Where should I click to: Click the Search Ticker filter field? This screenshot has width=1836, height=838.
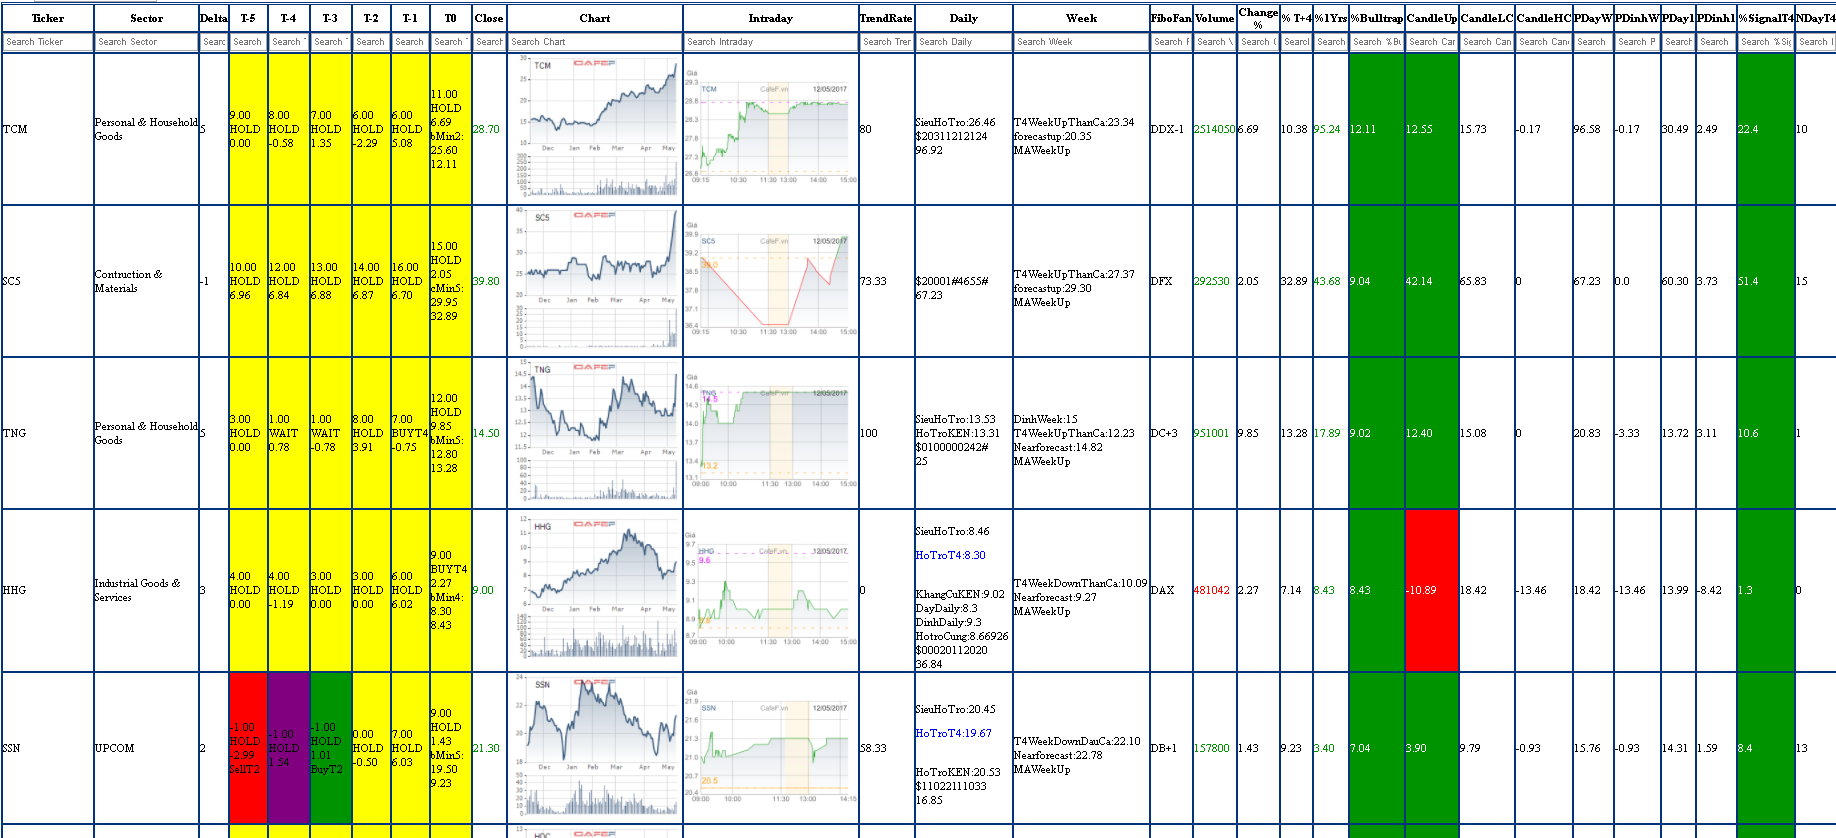[47, 42]
